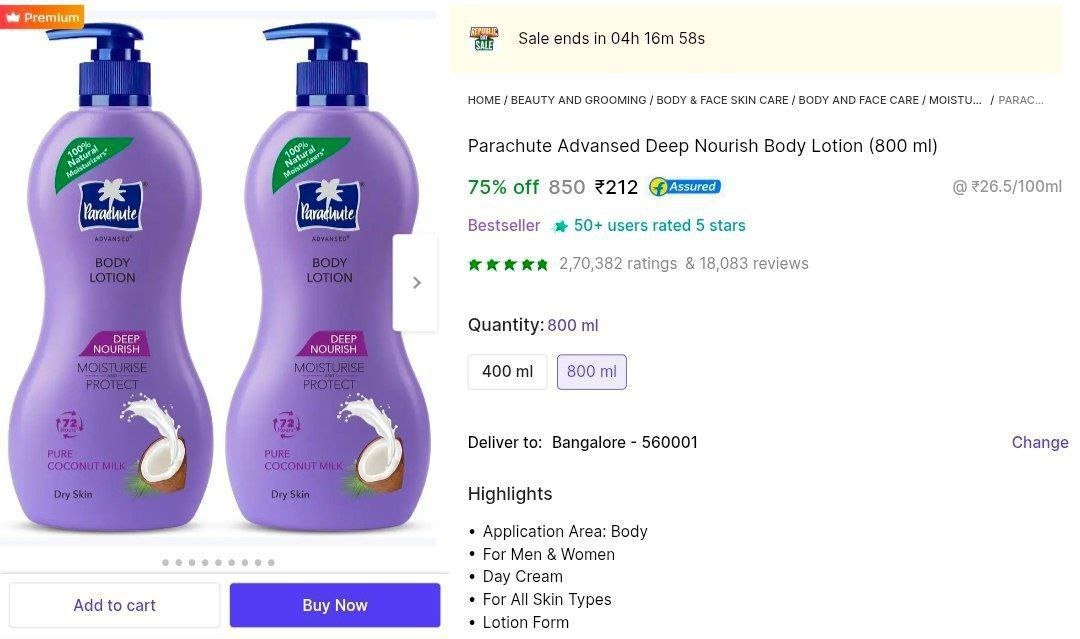
Task: Open BODY & FACE SKIN CARE breadcrumb
Action: click(723, 100)
